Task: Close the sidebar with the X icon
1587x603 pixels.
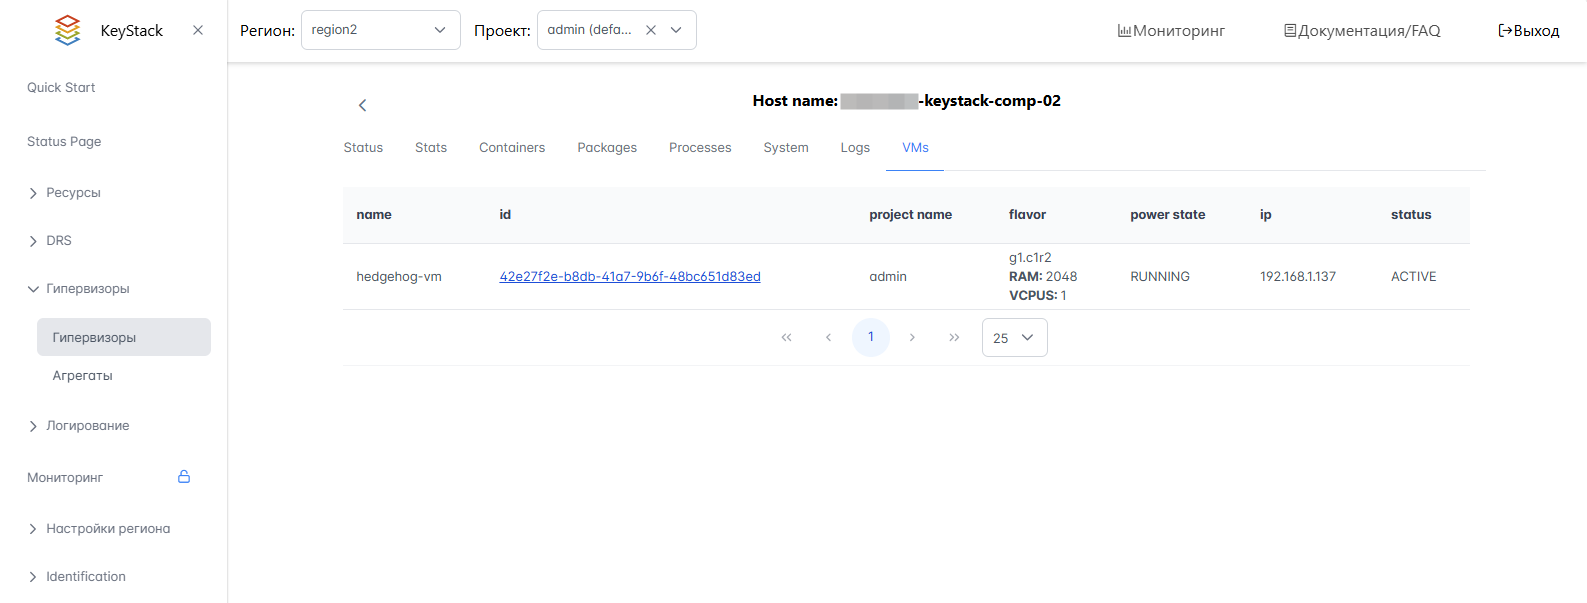Action: click(x=198, y=30)
